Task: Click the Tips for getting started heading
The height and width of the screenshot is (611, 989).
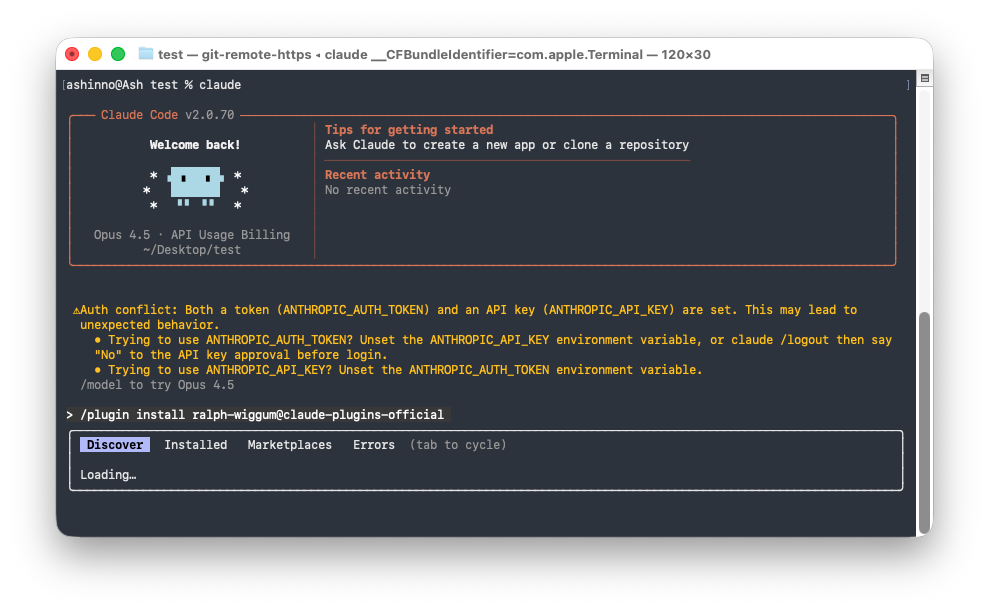Action: click(x=408, y=130)
